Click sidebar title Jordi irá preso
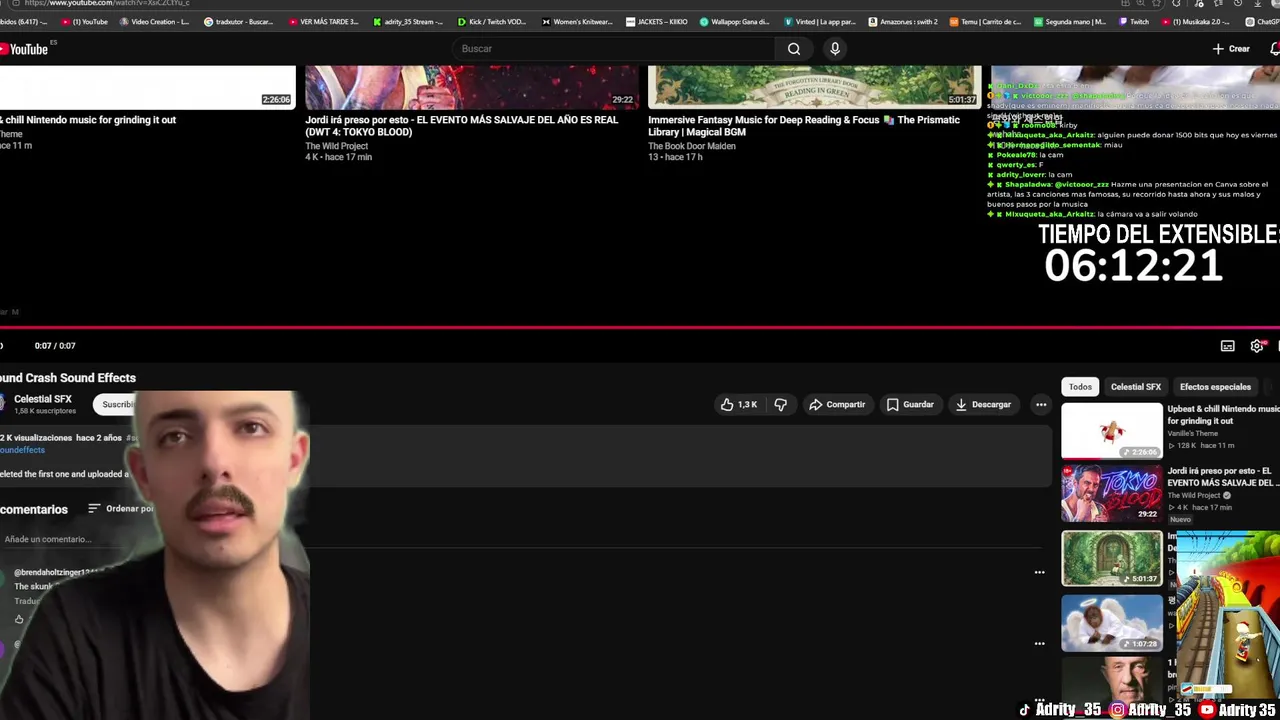This screenshot has width=1280, height=720. pos(1223,477)
